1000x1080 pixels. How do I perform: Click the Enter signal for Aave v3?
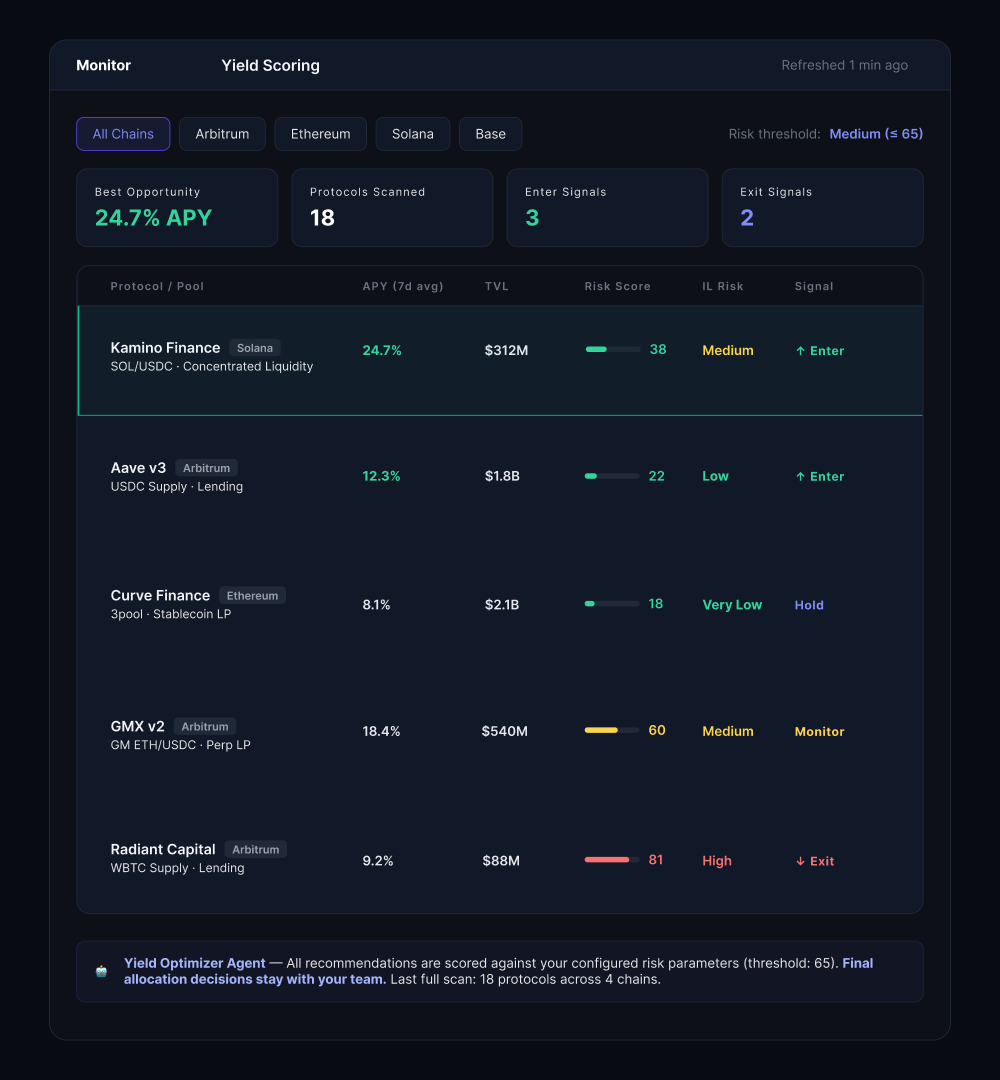(820, 476)
